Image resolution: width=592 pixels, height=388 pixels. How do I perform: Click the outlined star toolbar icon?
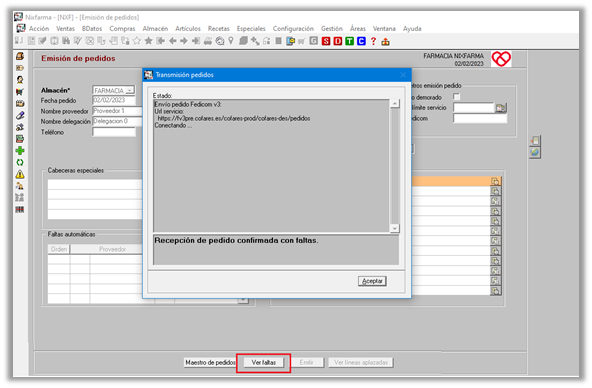137,41
